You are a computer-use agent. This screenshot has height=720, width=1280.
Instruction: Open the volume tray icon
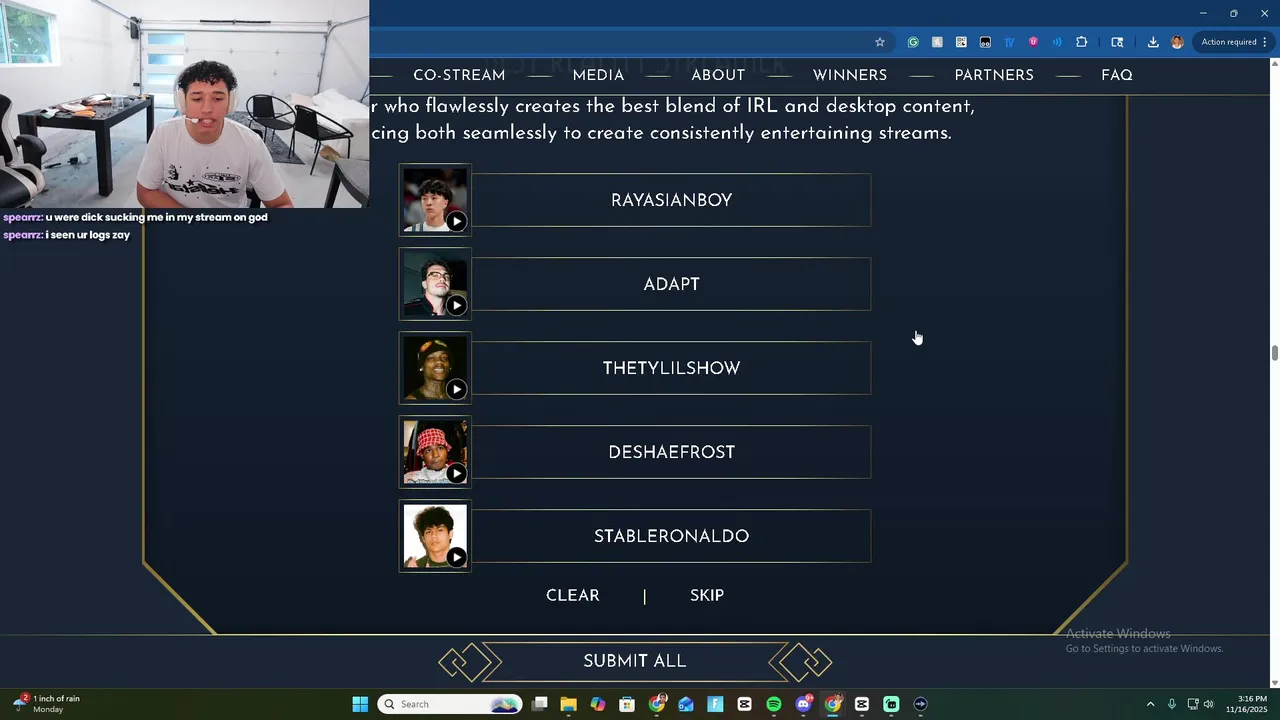coord(1208,704)
